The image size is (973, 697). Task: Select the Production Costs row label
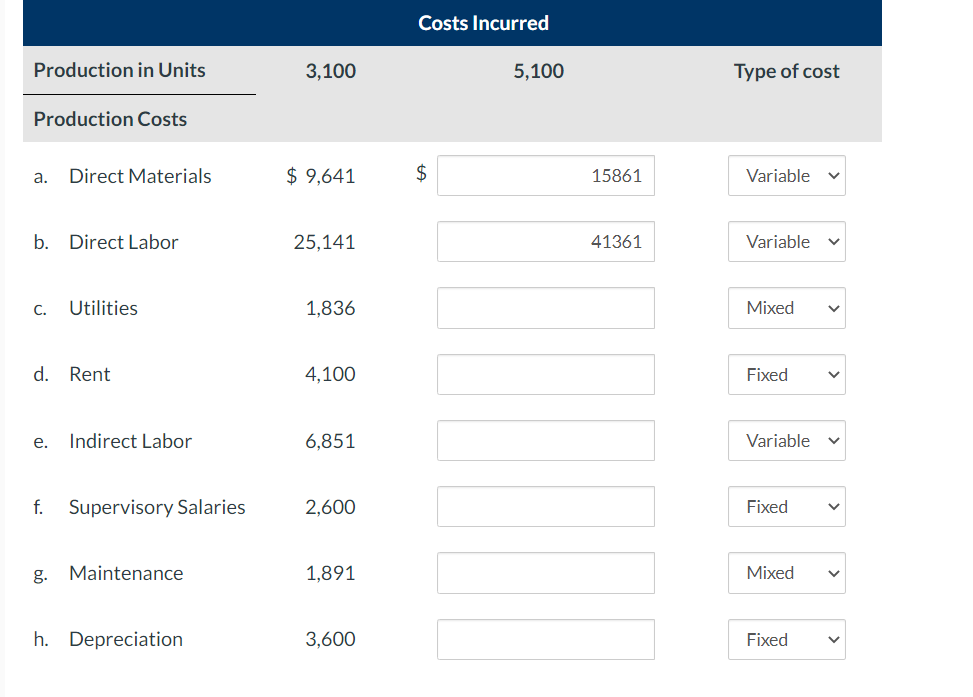(x=109, y=118)
